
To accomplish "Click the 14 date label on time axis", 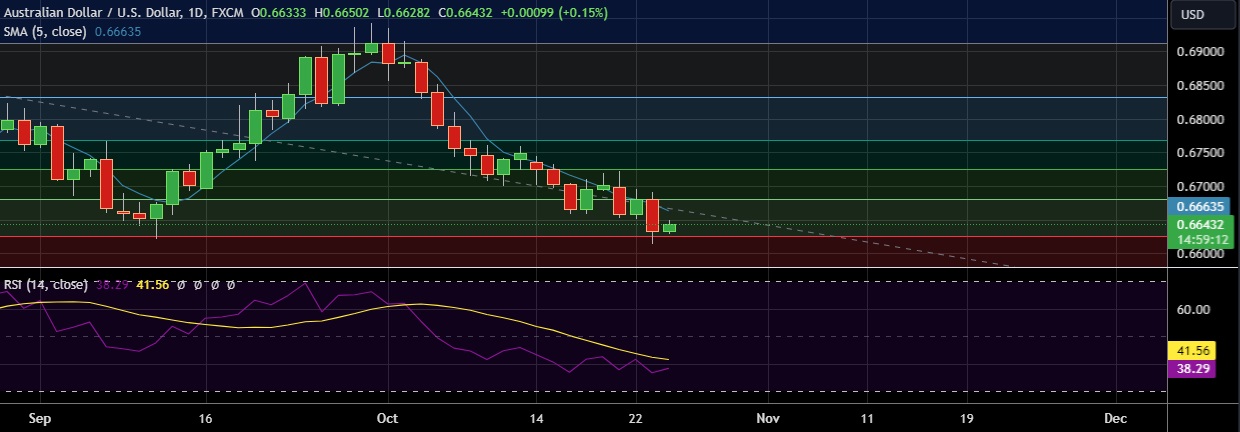I will click(x=536, y=417).
